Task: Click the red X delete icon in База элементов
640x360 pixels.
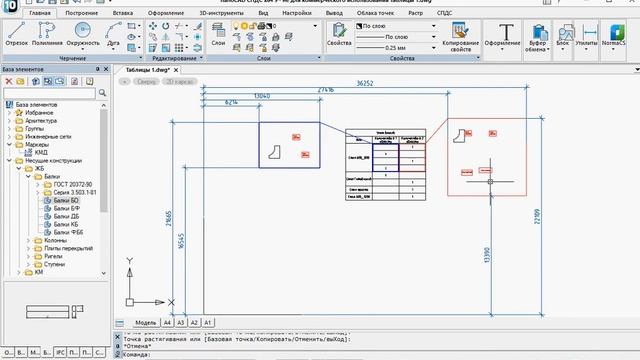Action: 9,82
